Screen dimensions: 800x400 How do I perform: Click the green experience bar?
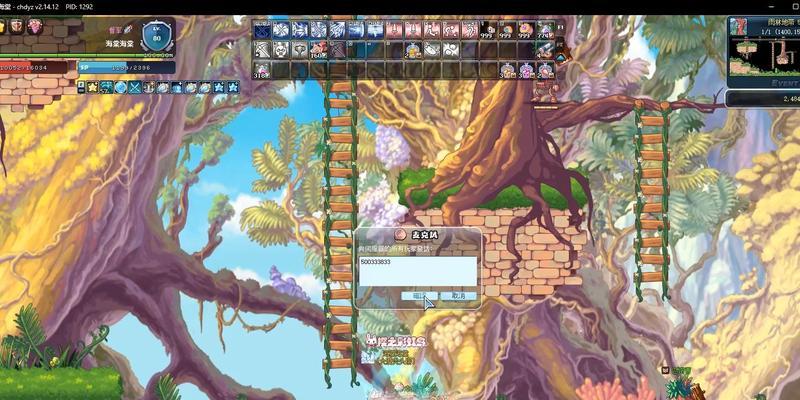pos(87,55)
